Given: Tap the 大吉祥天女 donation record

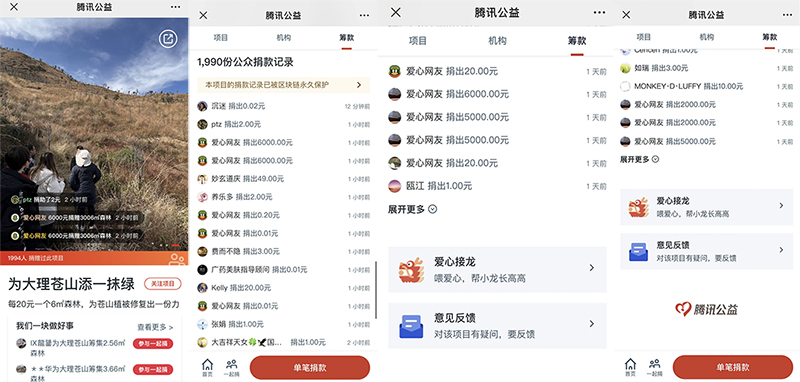Looking at the screenshot, I should click(x=283, y=342).
